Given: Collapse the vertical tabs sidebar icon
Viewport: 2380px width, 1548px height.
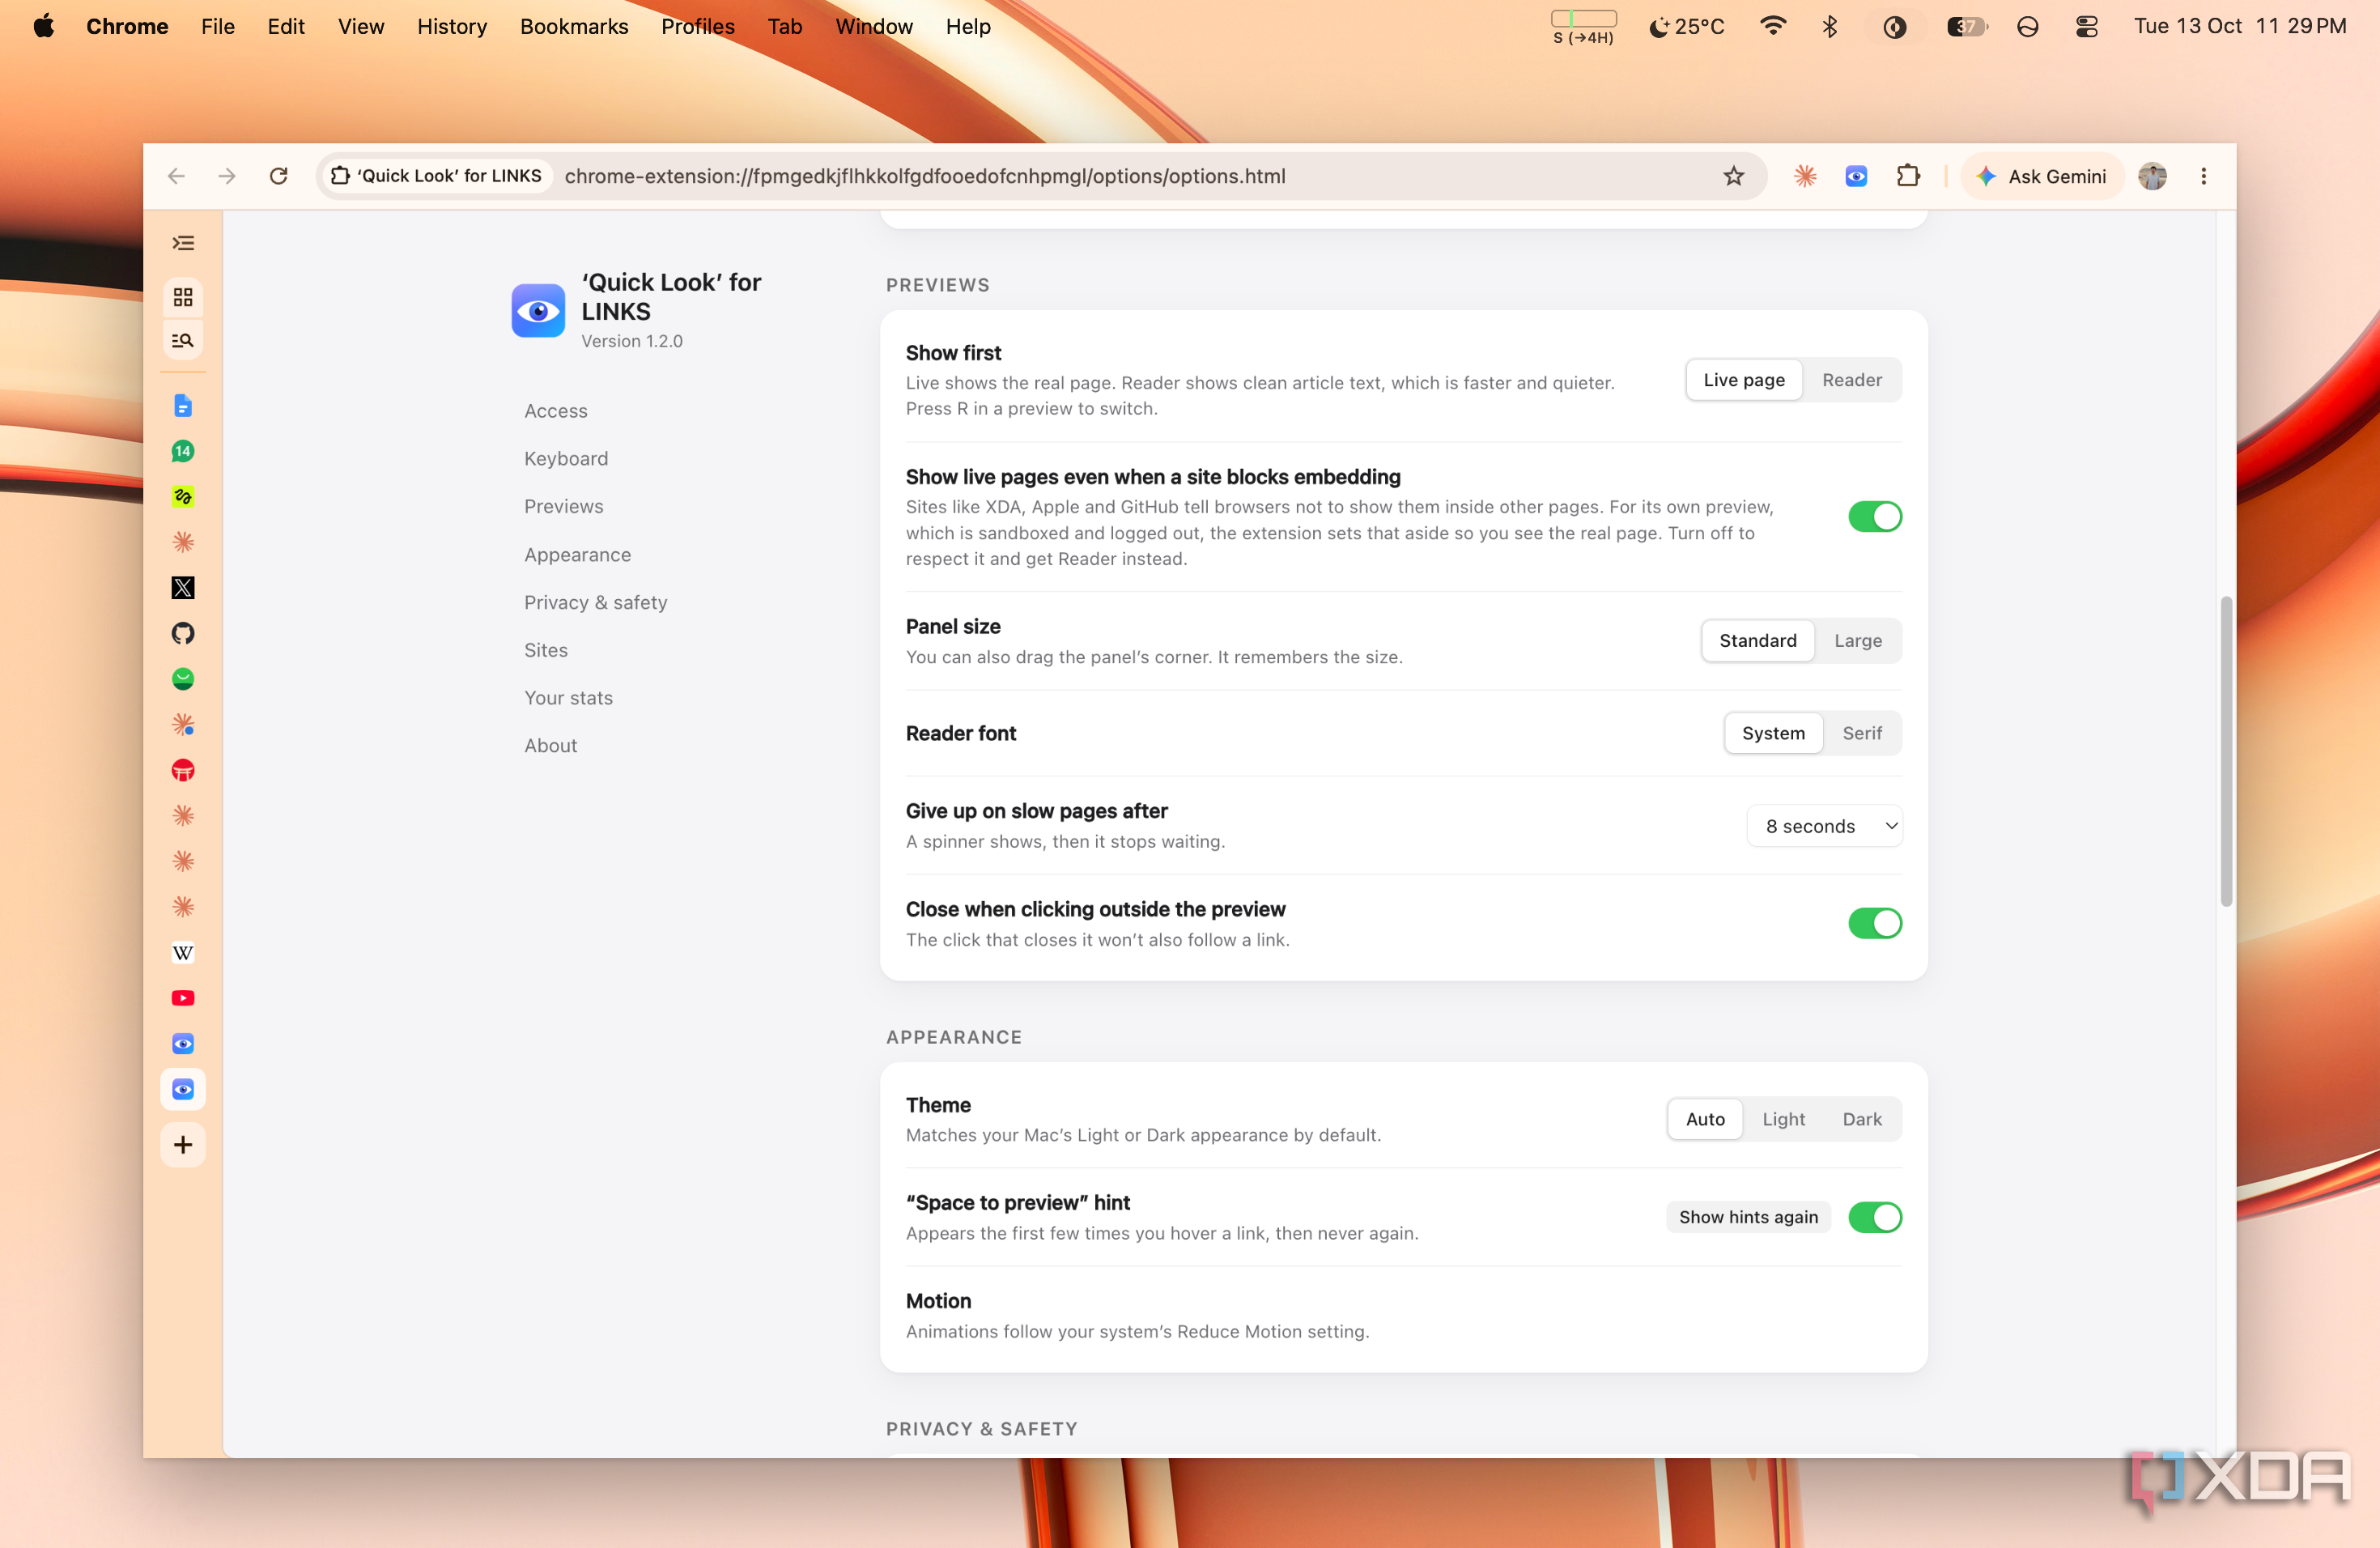Looking at the screenshot, I should (183, 243).
